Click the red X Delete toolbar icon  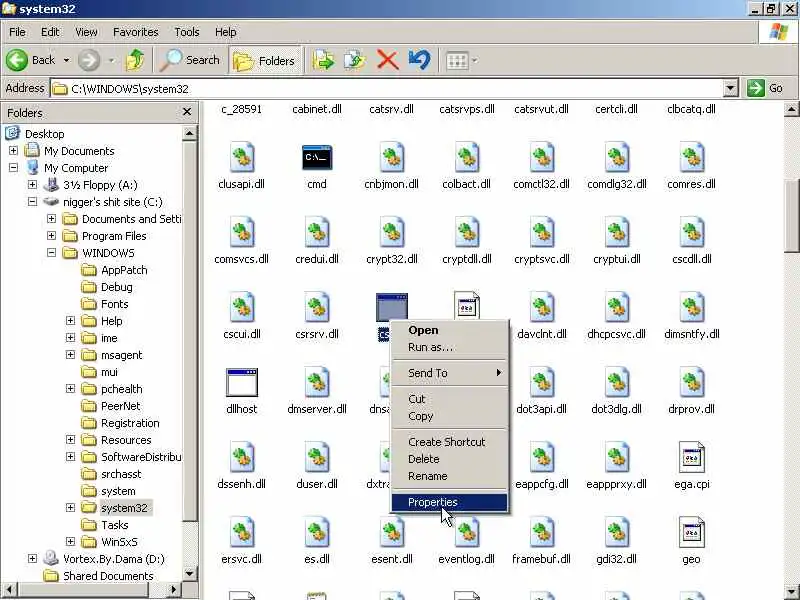[387, 60]
